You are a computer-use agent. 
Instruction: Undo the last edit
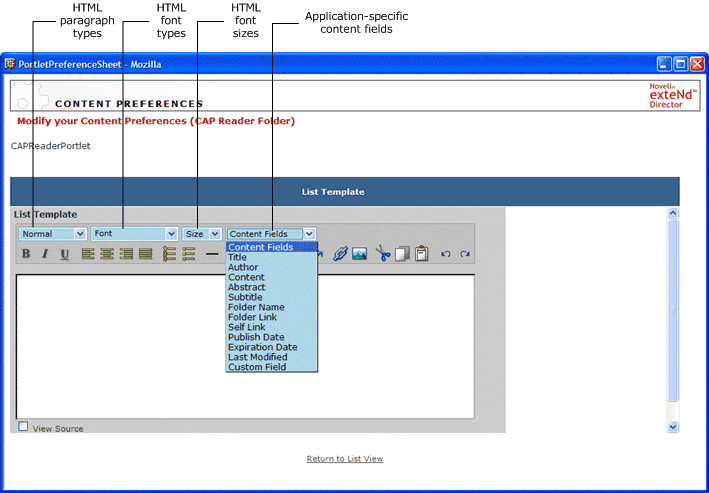click(x=445, y=254)
